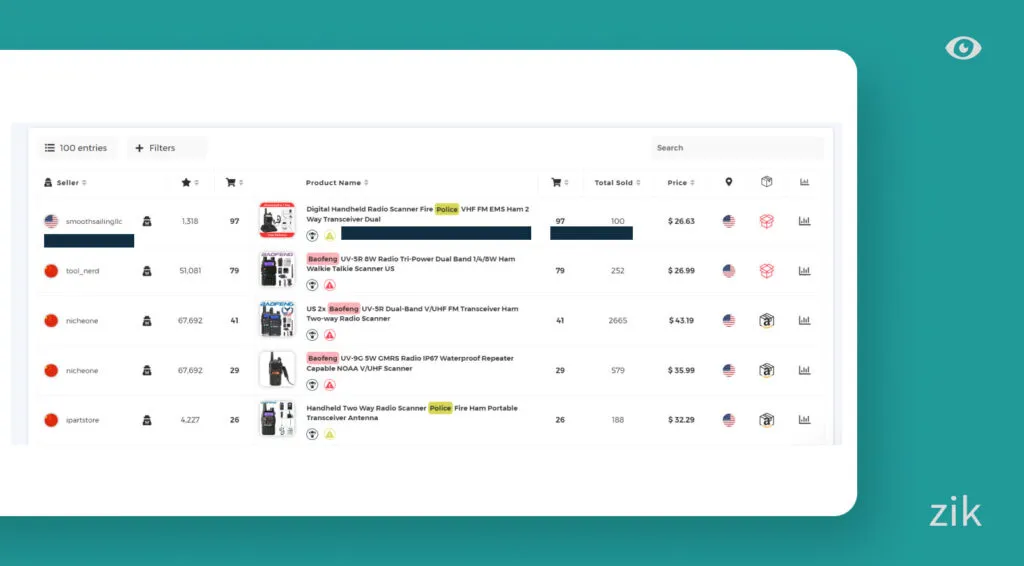The width and height of the screenshot is (1024, 566).
Task: Click the total sold value 2665
Action: pos(618,321)
